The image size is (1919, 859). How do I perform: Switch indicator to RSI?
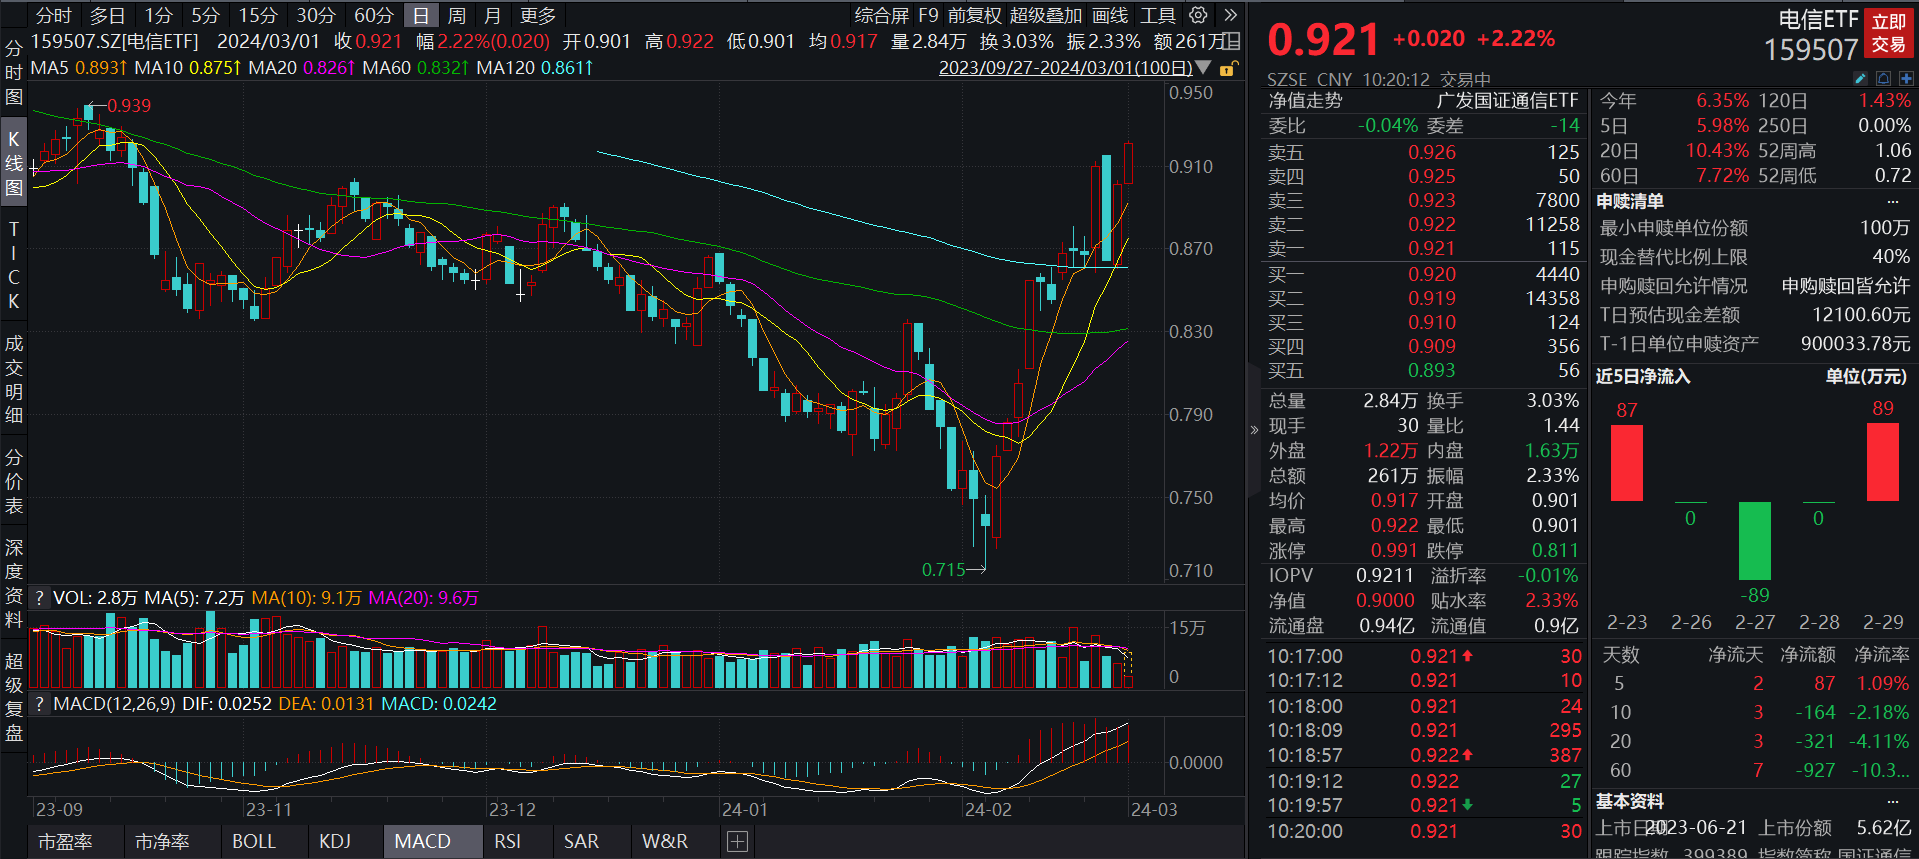pyautogui.click(x=508, y=842)
